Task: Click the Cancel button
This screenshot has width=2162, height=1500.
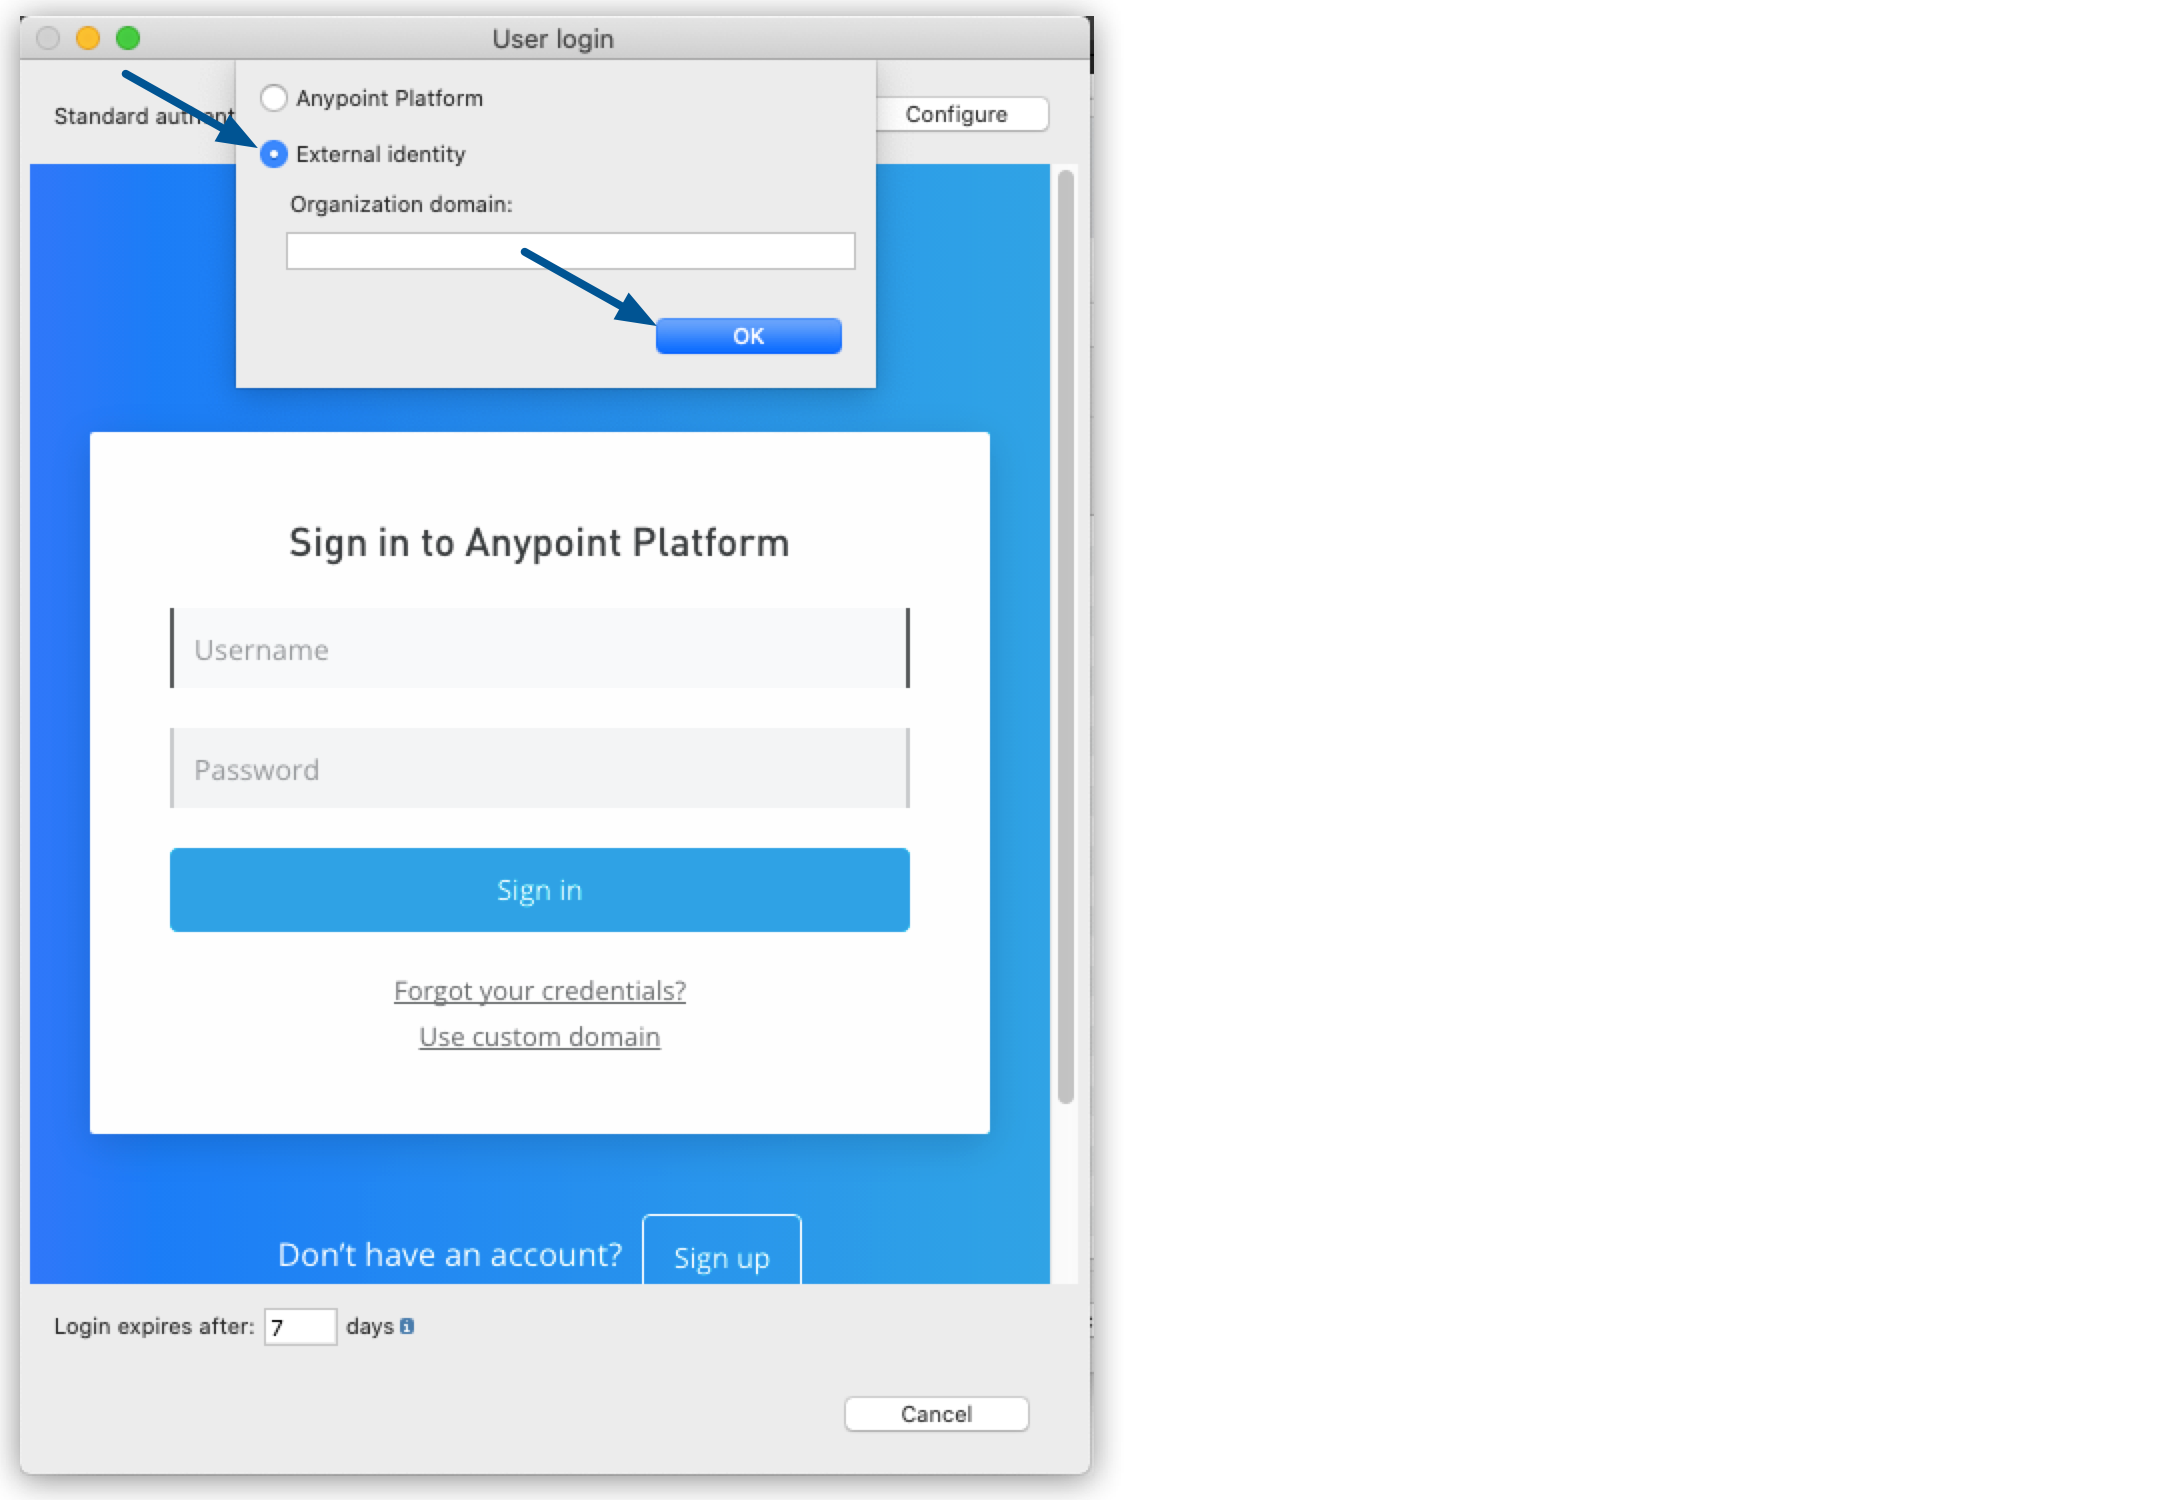Action: 935,1413
